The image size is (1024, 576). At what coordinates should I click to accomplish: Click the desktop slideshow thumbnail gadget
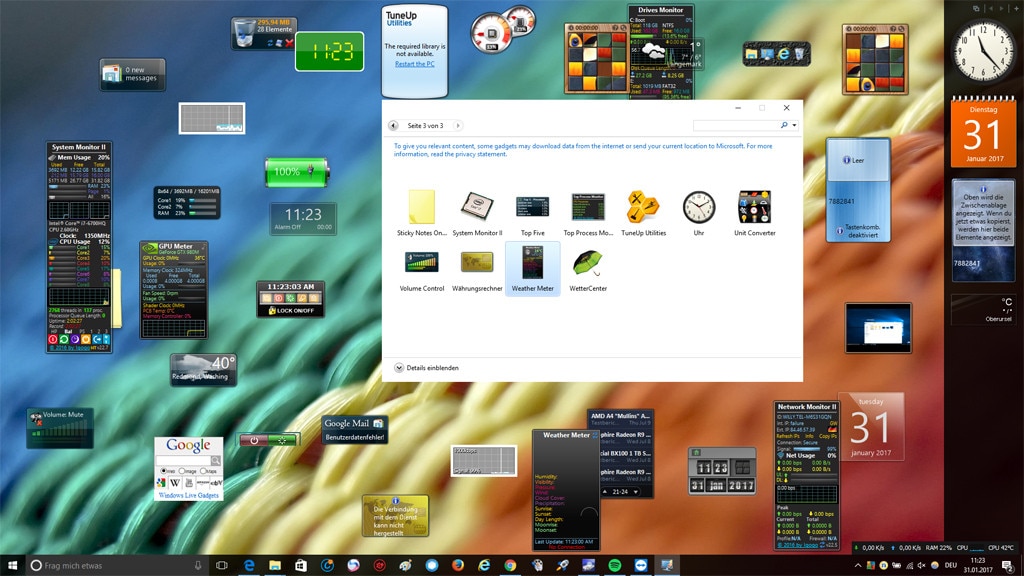878,328
